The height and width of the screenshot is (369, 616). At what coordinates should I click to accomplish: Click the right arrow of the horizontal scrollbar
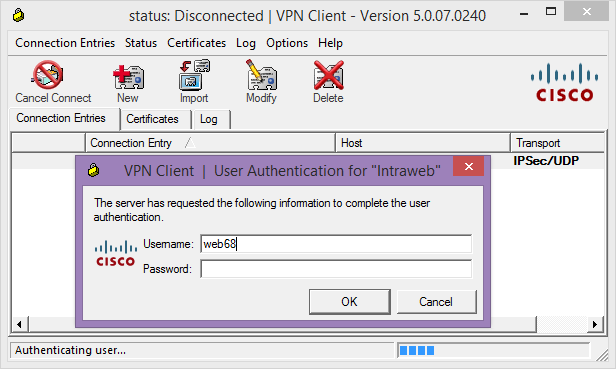click(595, 325)
